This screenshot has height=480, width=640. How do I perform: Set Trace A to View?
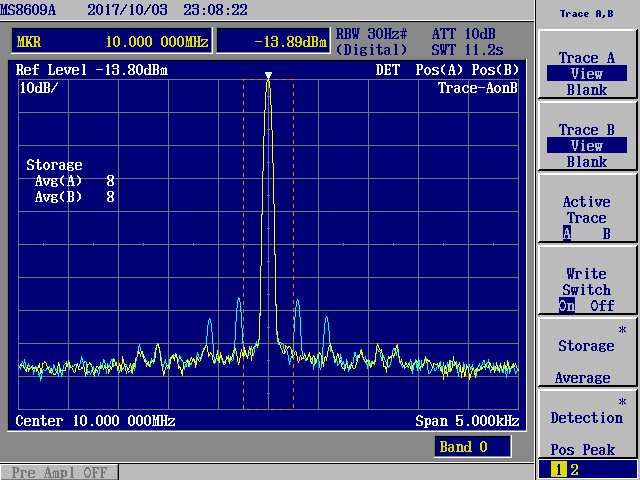(x=587, y=74)
